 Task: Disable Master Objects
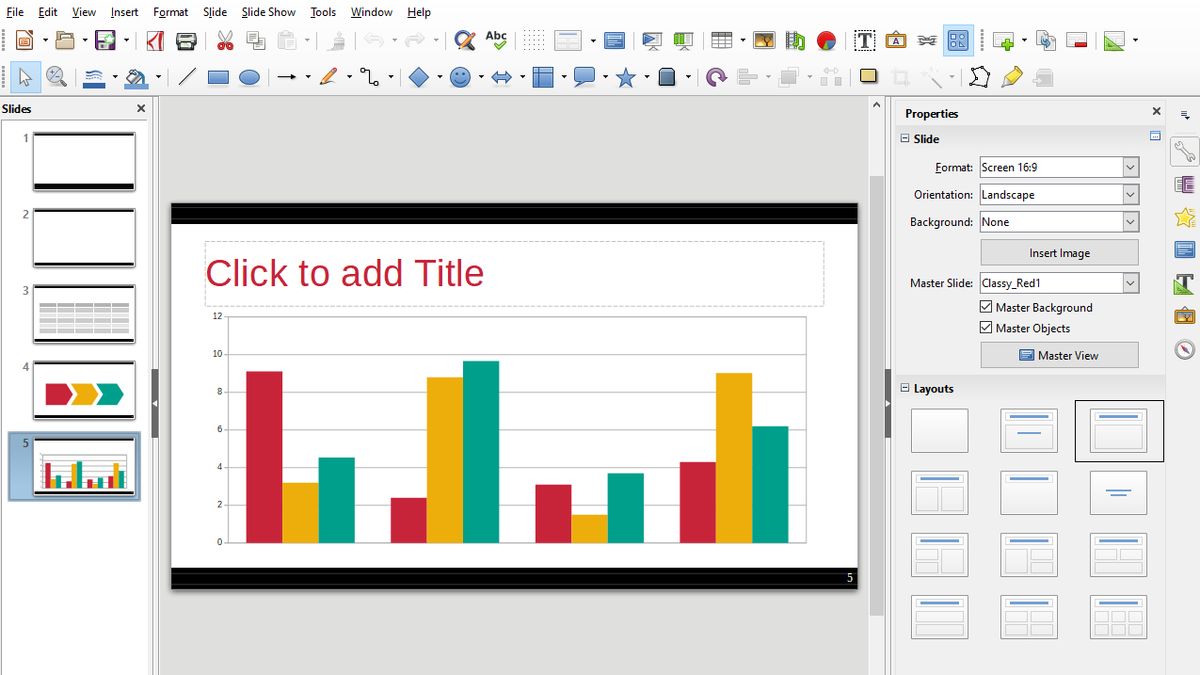(x=985, y=327)
